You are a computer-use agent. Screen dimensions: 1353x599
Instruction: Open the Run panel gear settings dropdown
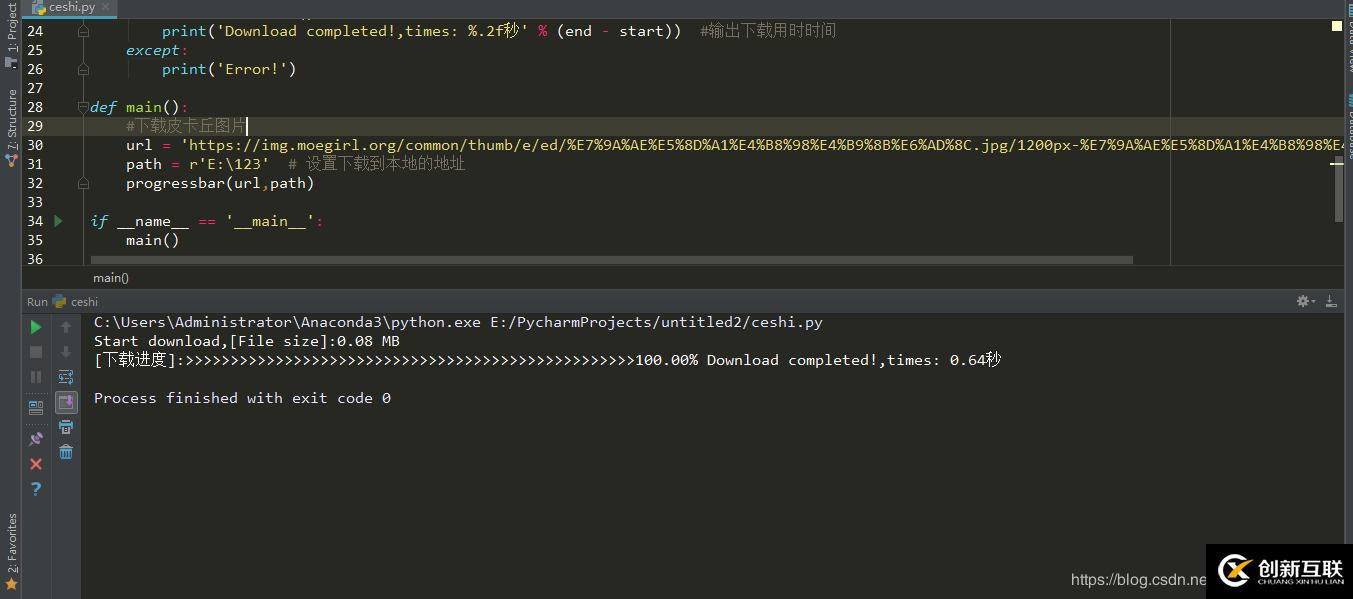click(x=1304, y=301)
